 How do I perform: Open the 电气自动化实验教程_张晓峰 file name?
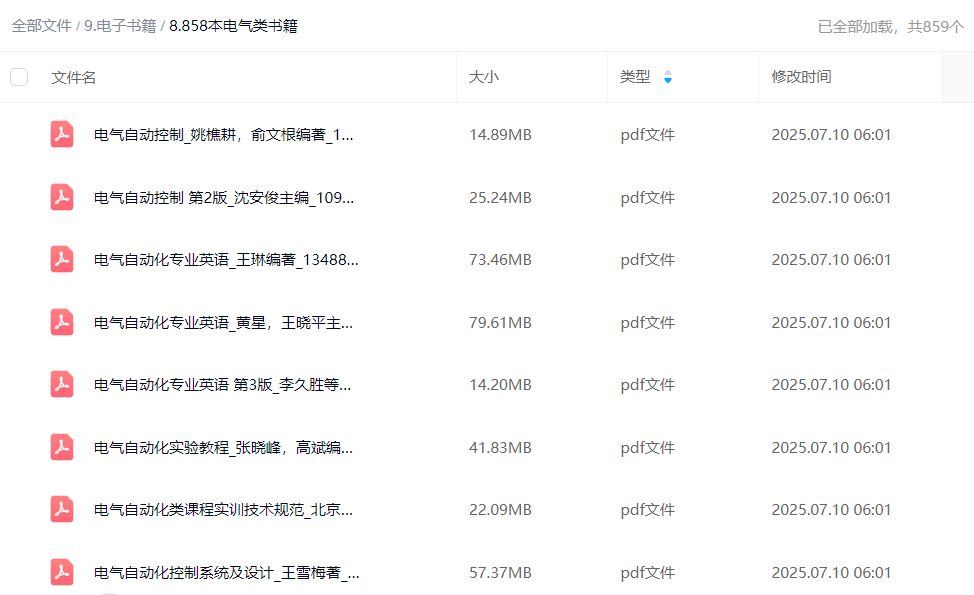click(223, 447)
